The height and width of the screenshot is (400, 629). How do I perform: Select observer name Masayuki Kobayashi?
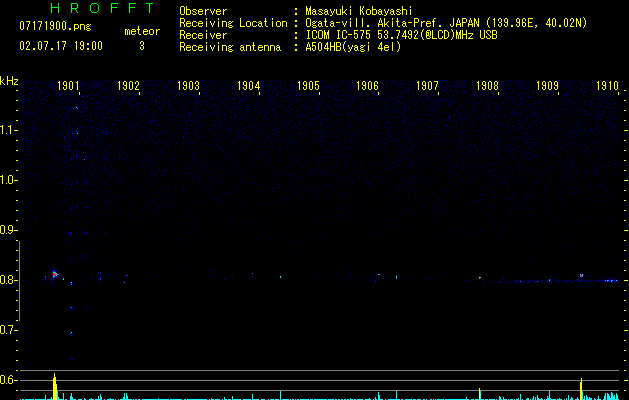359,11
